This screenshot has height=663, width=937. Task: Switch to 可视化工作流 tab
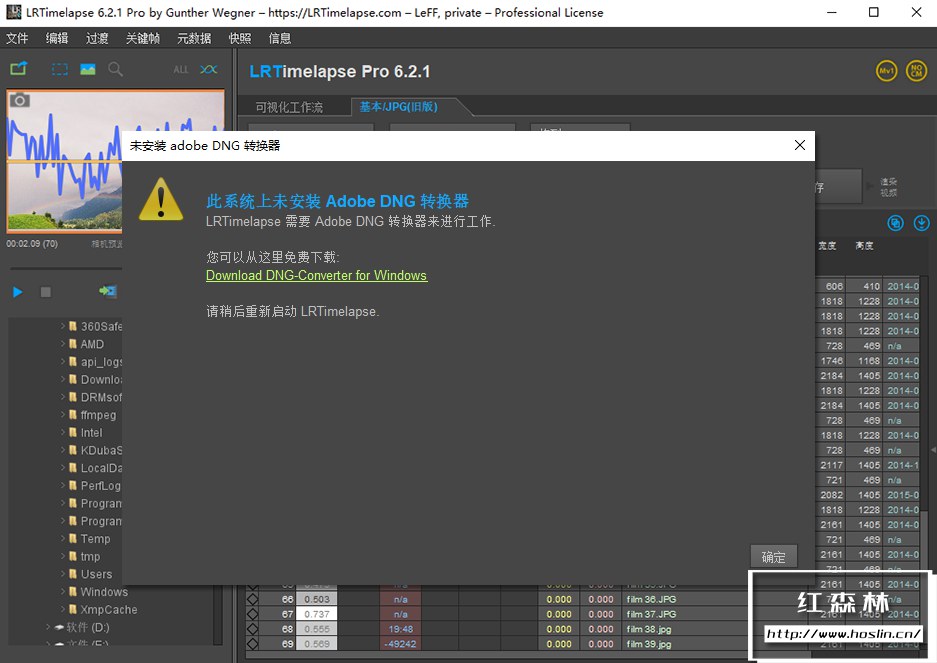coord(289,107)
